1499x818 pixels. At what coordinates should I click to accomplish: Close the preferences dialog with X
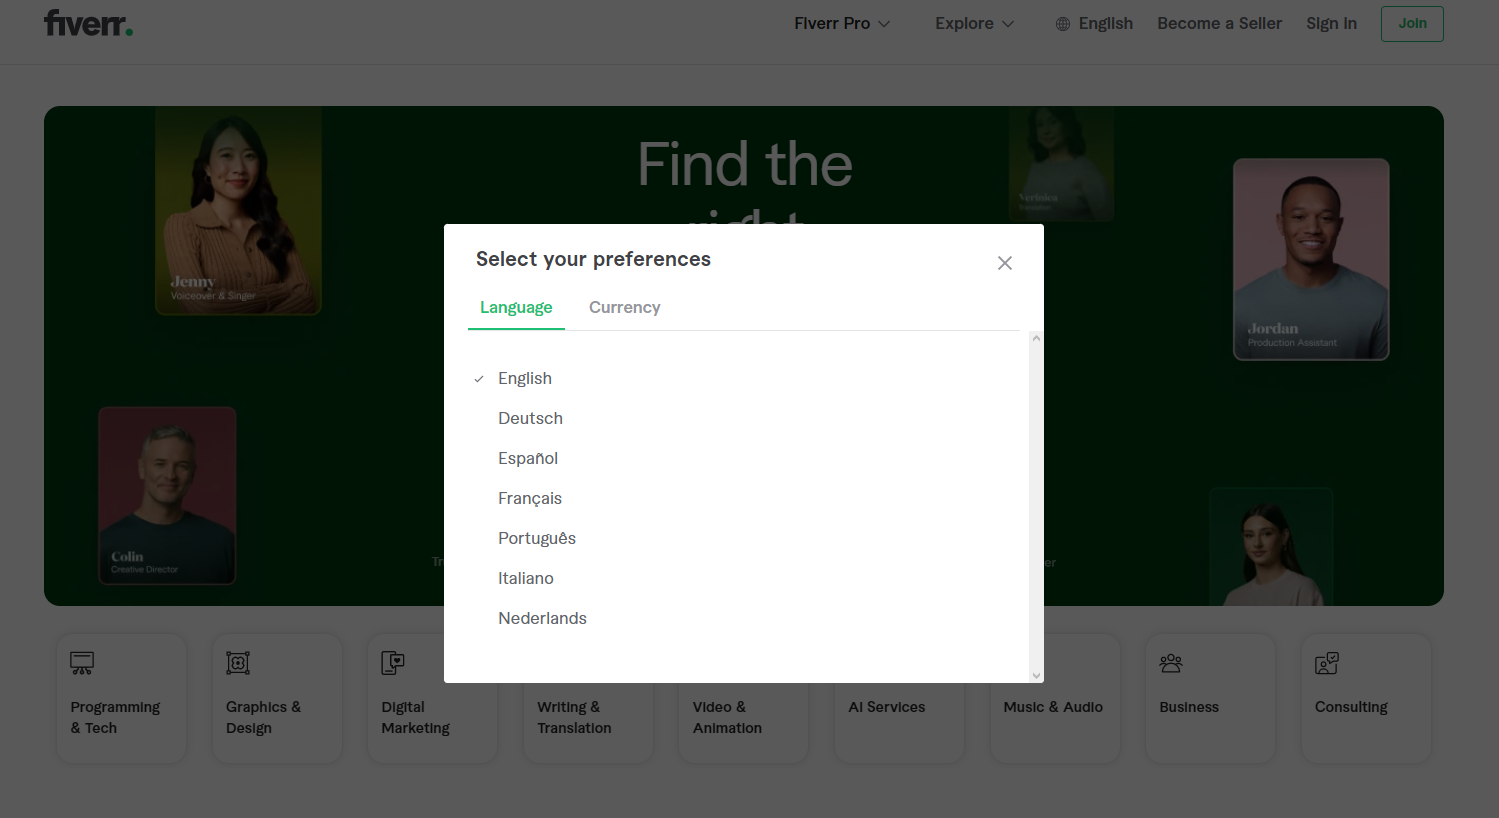1005,263
